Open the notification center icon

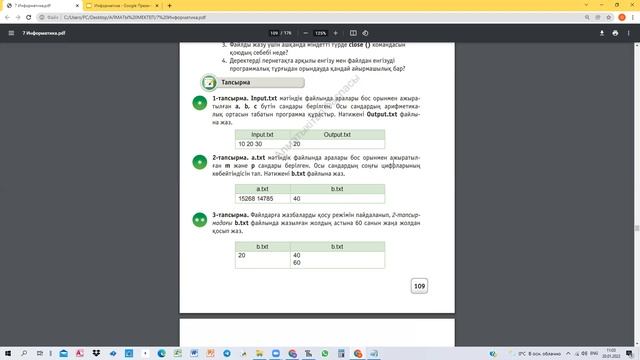pos(629,353)
